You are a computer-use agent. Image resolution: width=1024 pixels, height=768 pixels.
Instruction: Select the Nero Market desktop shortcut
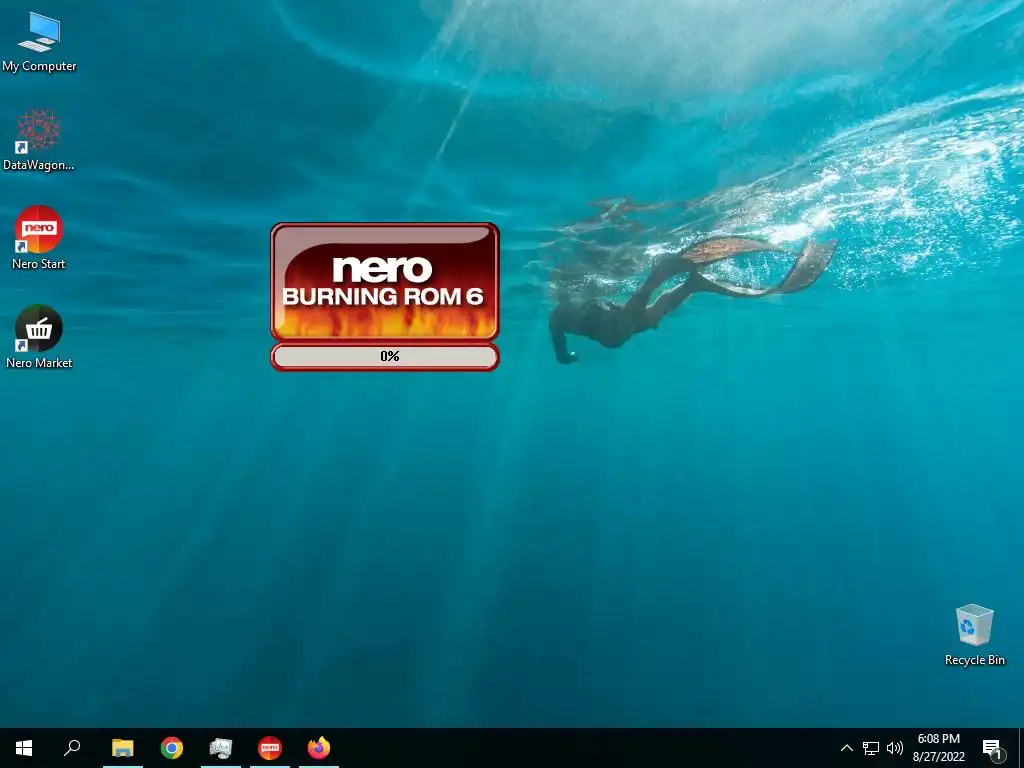[39, 338]
